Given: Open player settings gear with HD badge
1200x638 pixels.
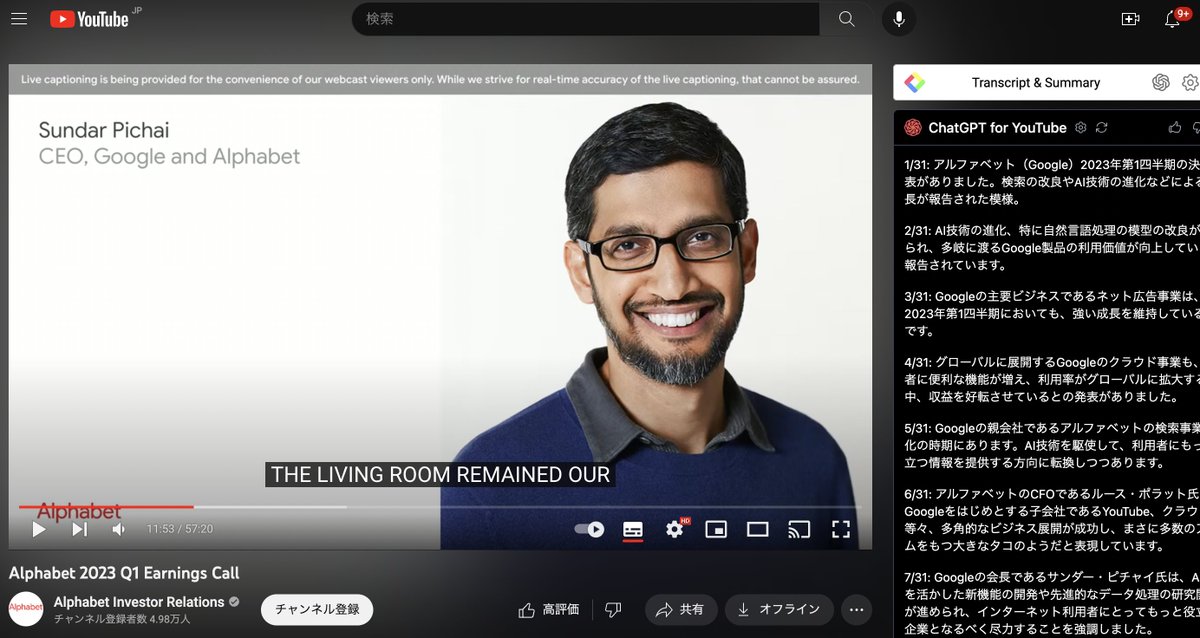Looking at the screenshot, I should [676, 528].
